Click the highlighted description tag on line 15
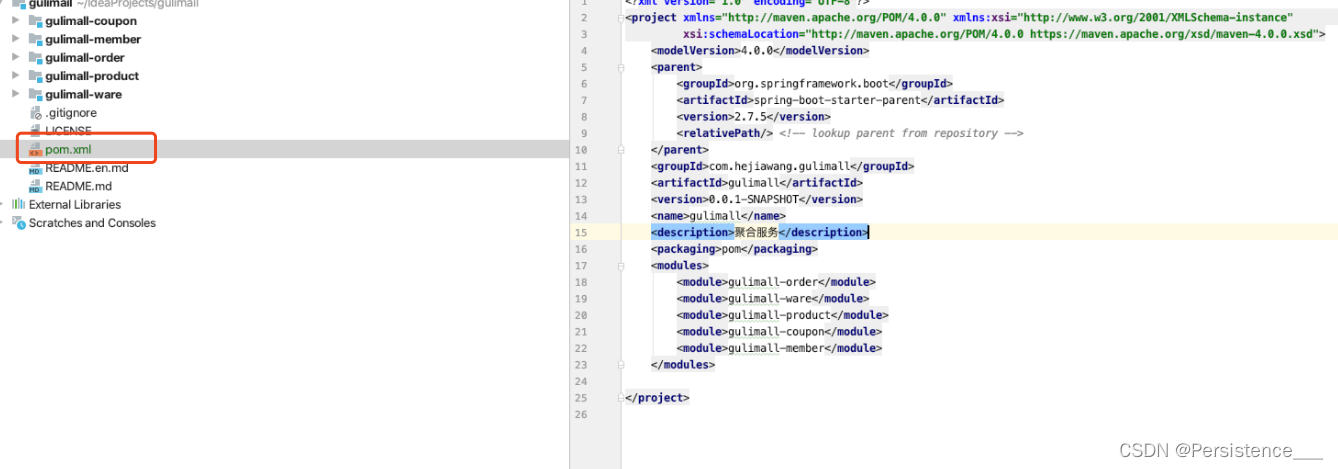This screenshot has width=1338, height=469. click(x=759, y=232)
